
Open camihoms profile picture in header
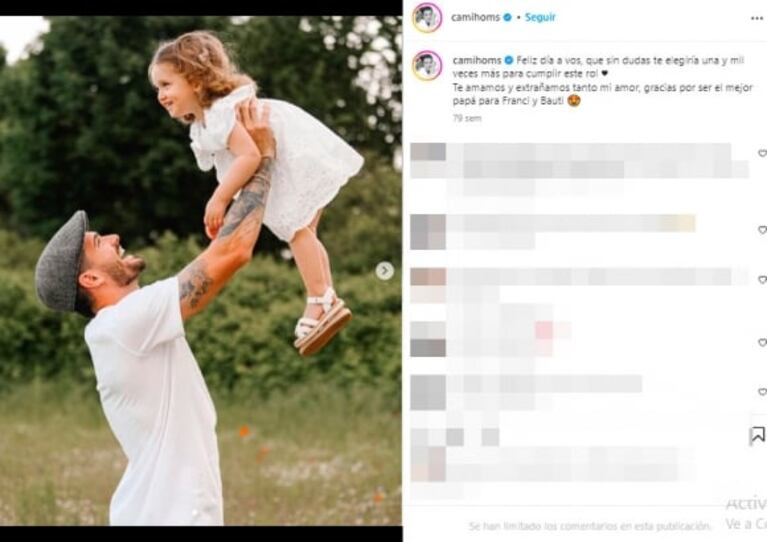coord(428,18)
